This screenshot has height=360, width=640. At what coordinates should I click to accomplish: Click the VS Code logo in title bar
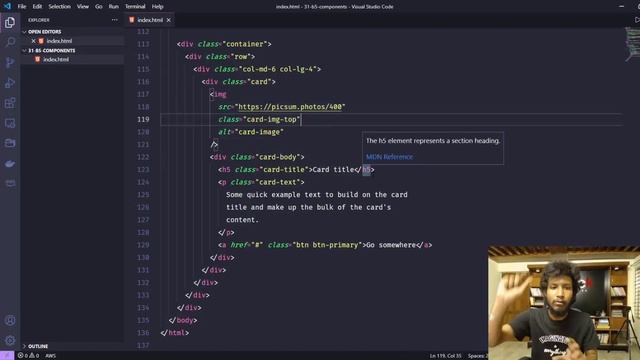click(7, 6)
